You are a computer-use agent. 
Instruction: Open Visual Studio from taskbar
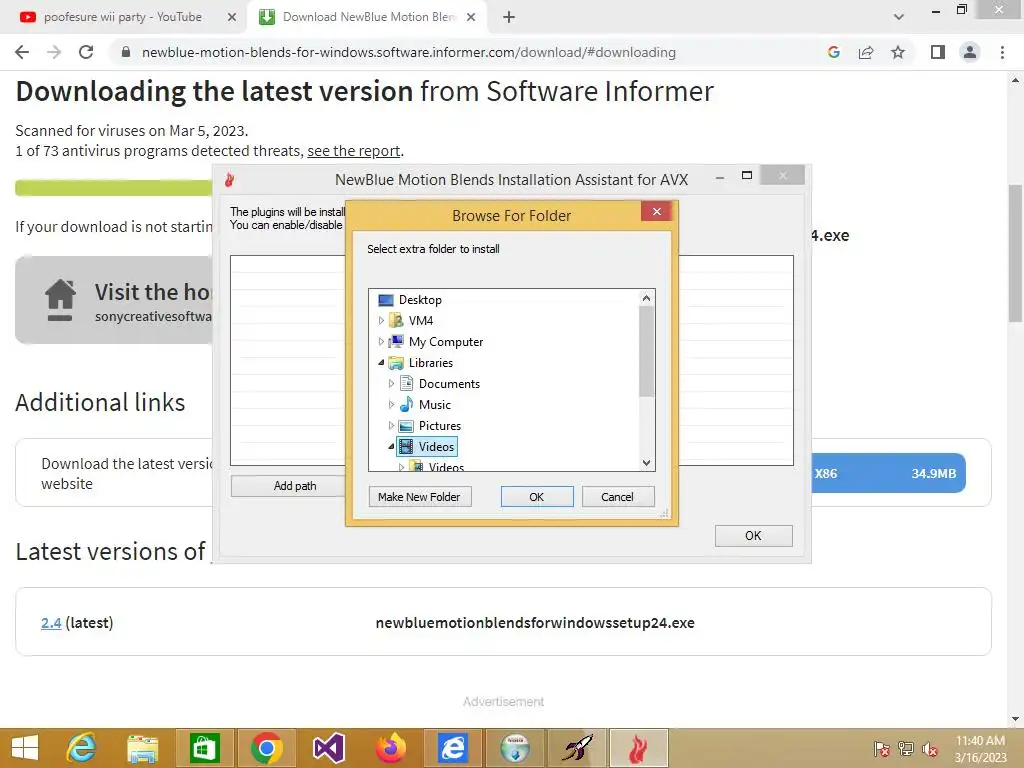click(328, 748)
